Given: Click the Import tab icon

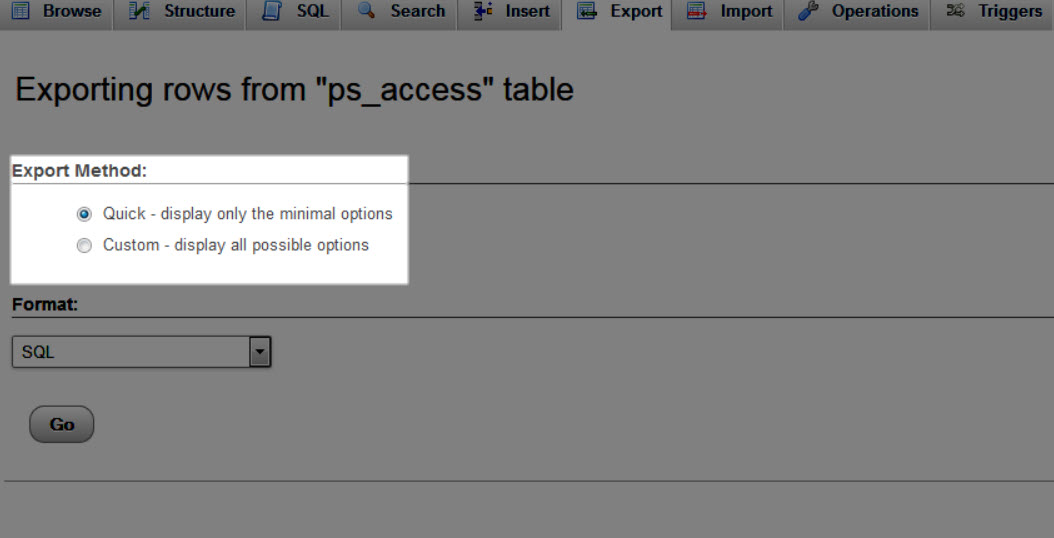Looking at the screenshot, I should point(696,12).
